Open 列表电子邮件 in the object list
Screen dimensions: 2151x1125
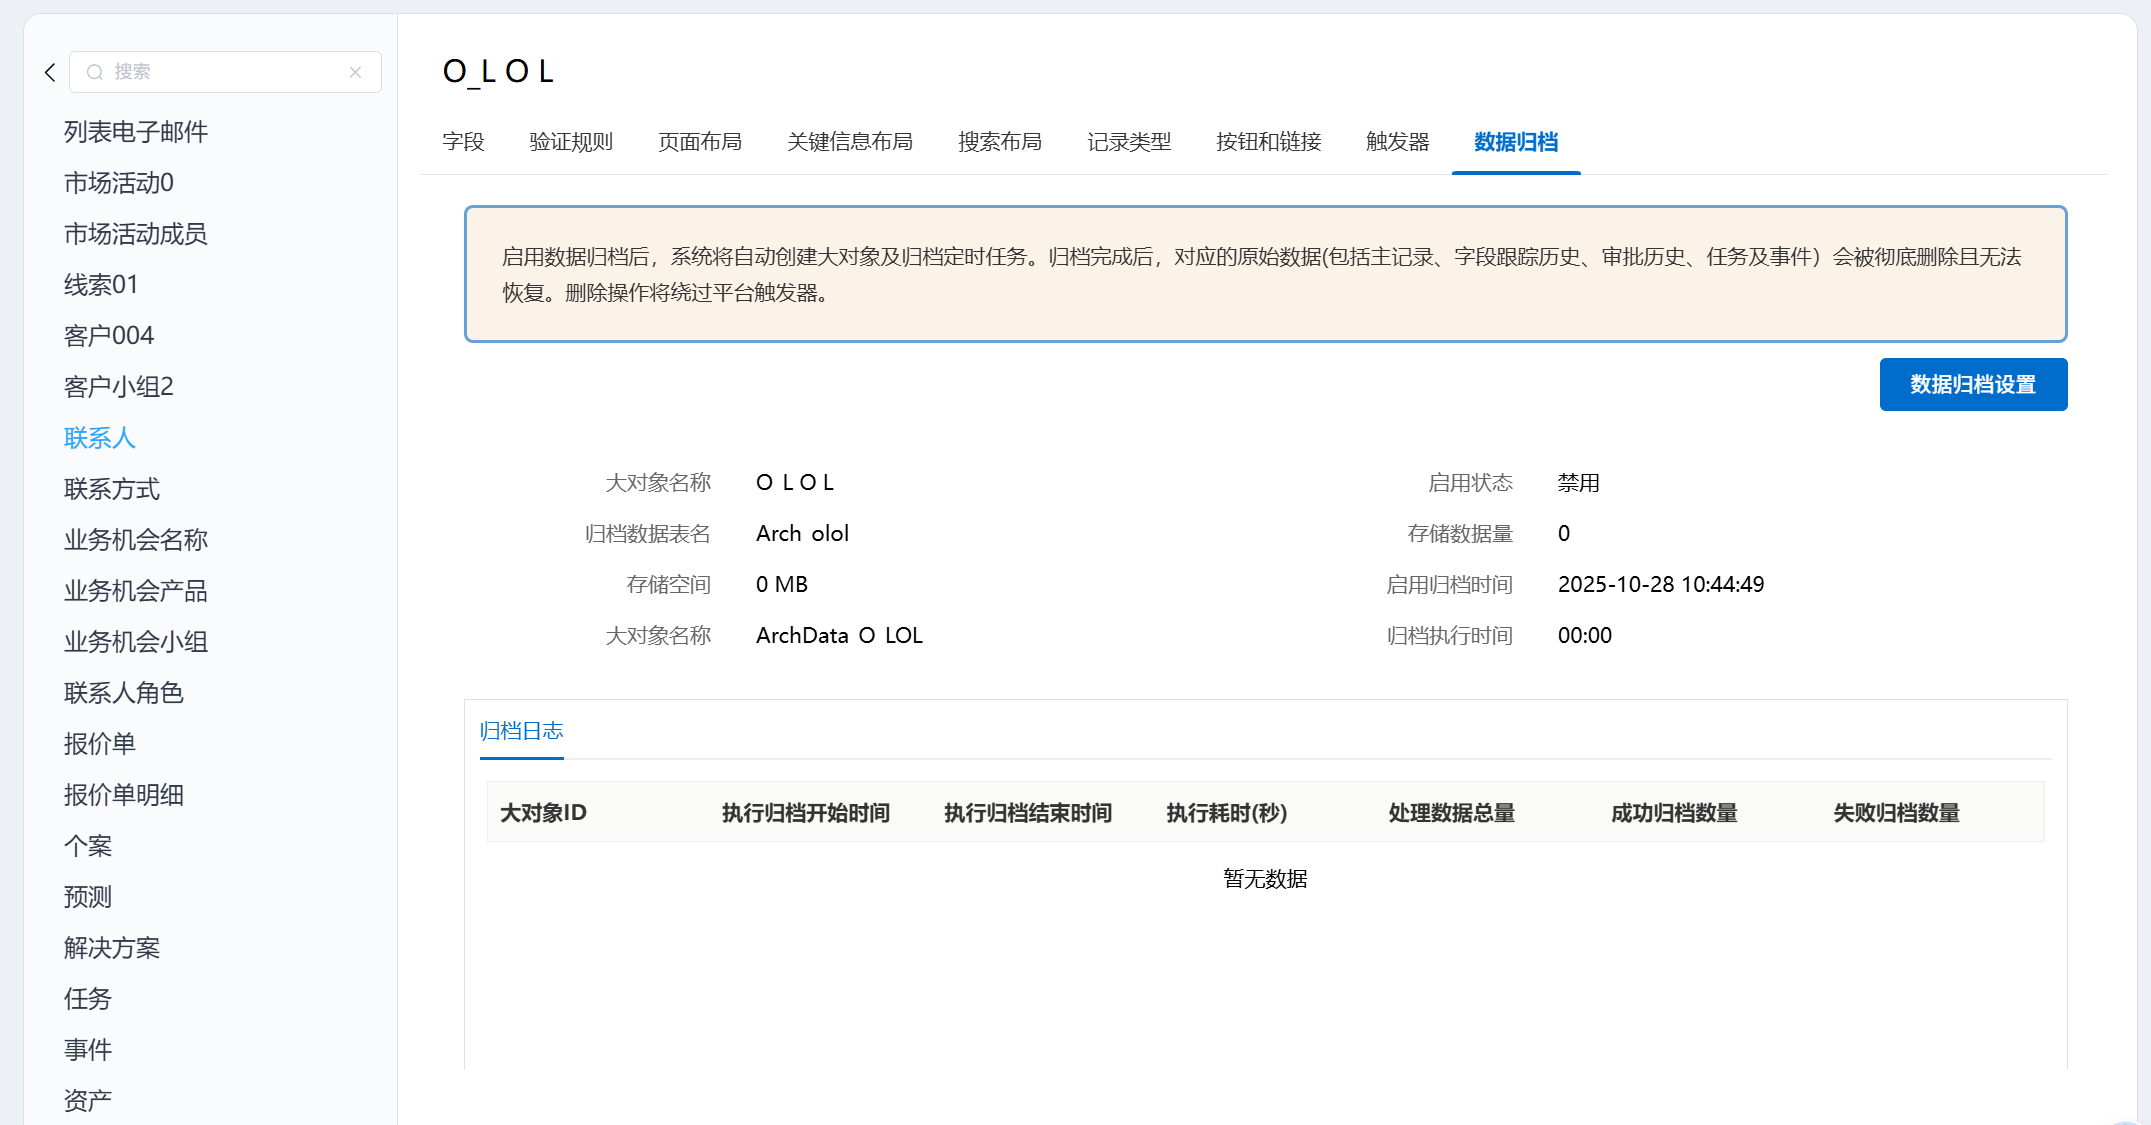tap(135, 132)
